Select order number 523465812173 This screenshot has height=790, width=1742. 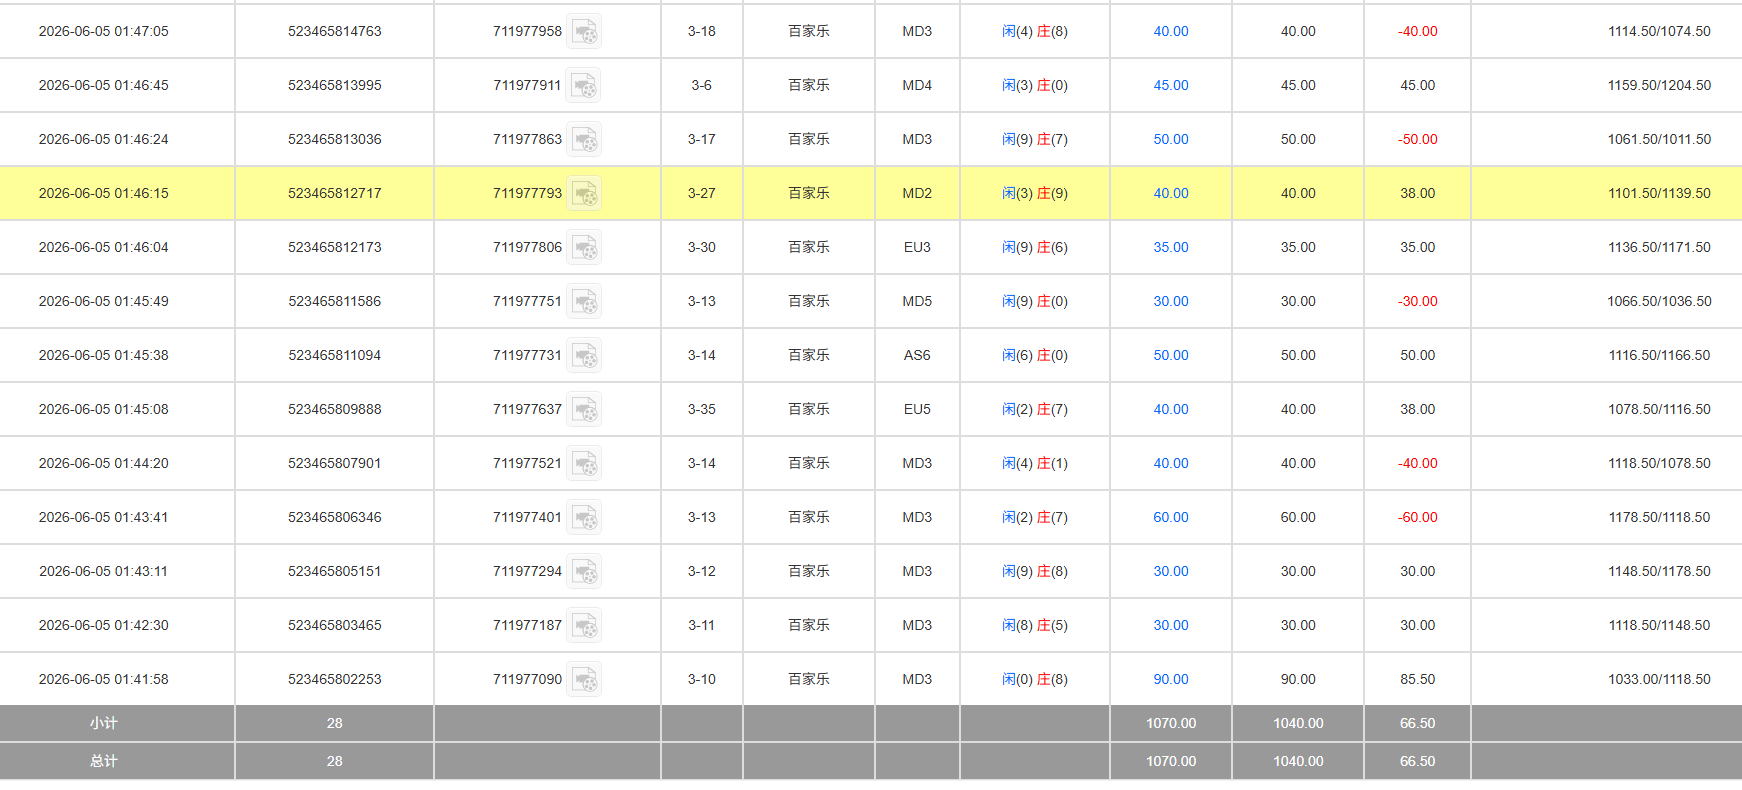coord(335,247)
